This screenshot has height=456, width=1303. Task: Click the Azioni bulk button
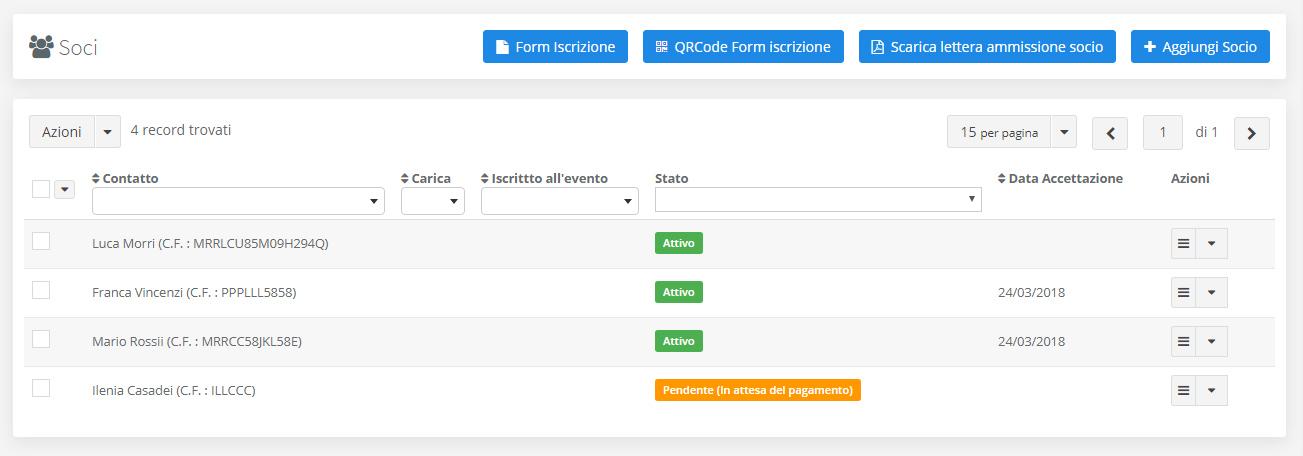click(x=62, y=132)
